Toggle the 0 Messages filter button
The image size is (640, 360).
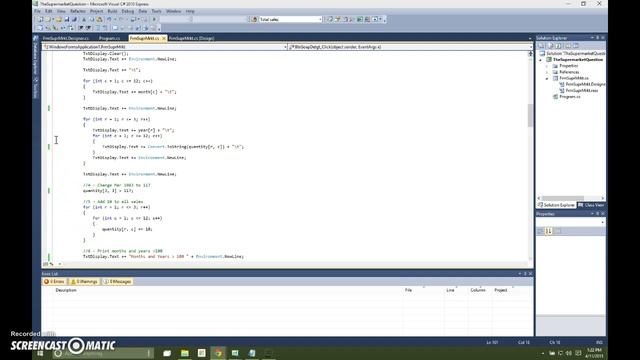(x=118, y=282)
